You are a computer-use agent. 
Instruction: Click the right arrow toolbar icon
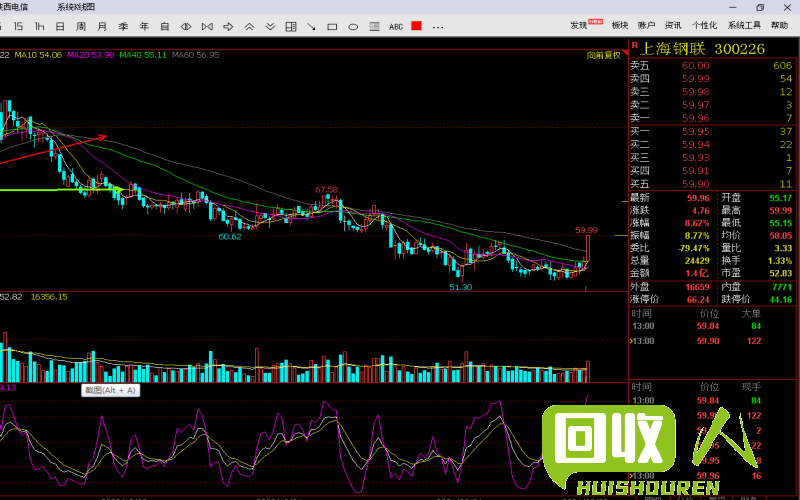(228, 27)
